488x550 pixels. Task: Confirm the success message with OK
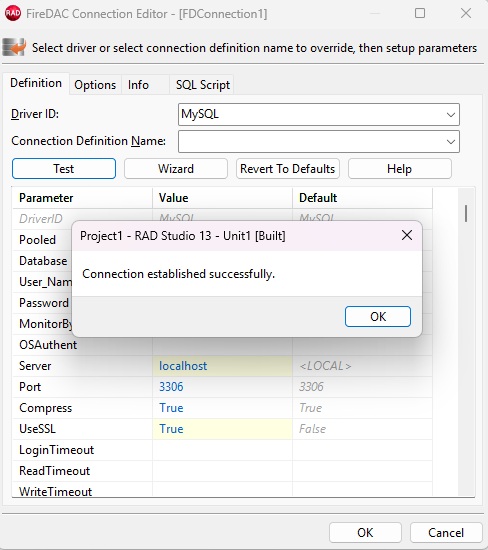(x=377, y=316)
